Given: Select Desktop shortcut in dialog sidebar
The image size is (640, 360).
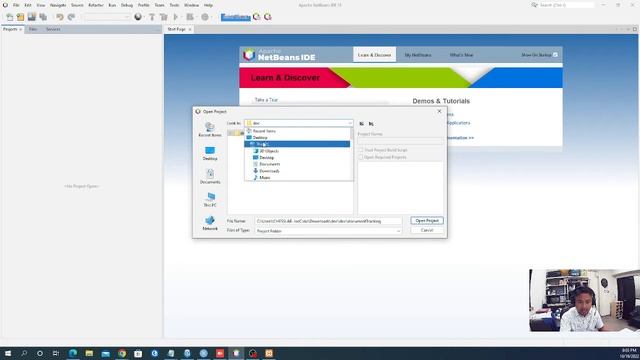Looking at the screenshot, I should tap(210, 153).
